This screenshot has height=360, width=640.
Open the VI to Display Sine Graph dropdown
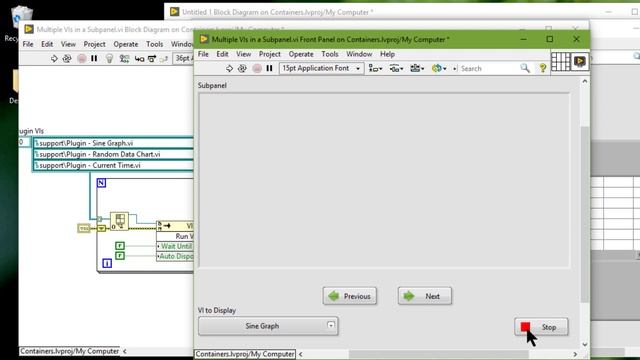[x=268, y=326]
